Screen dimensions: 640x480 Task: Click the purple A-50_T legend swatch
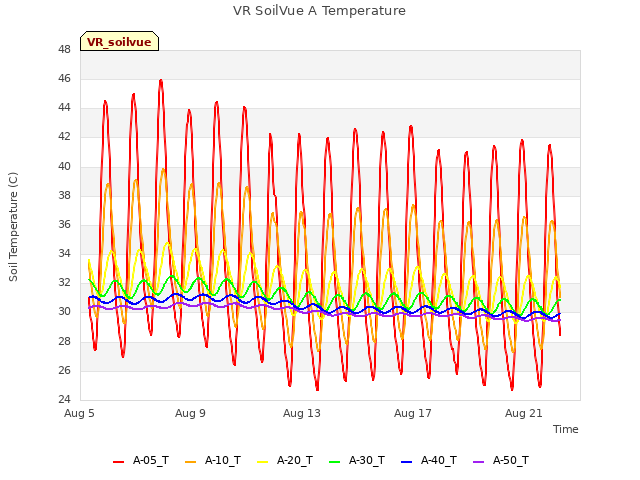(x=478, y=462)
